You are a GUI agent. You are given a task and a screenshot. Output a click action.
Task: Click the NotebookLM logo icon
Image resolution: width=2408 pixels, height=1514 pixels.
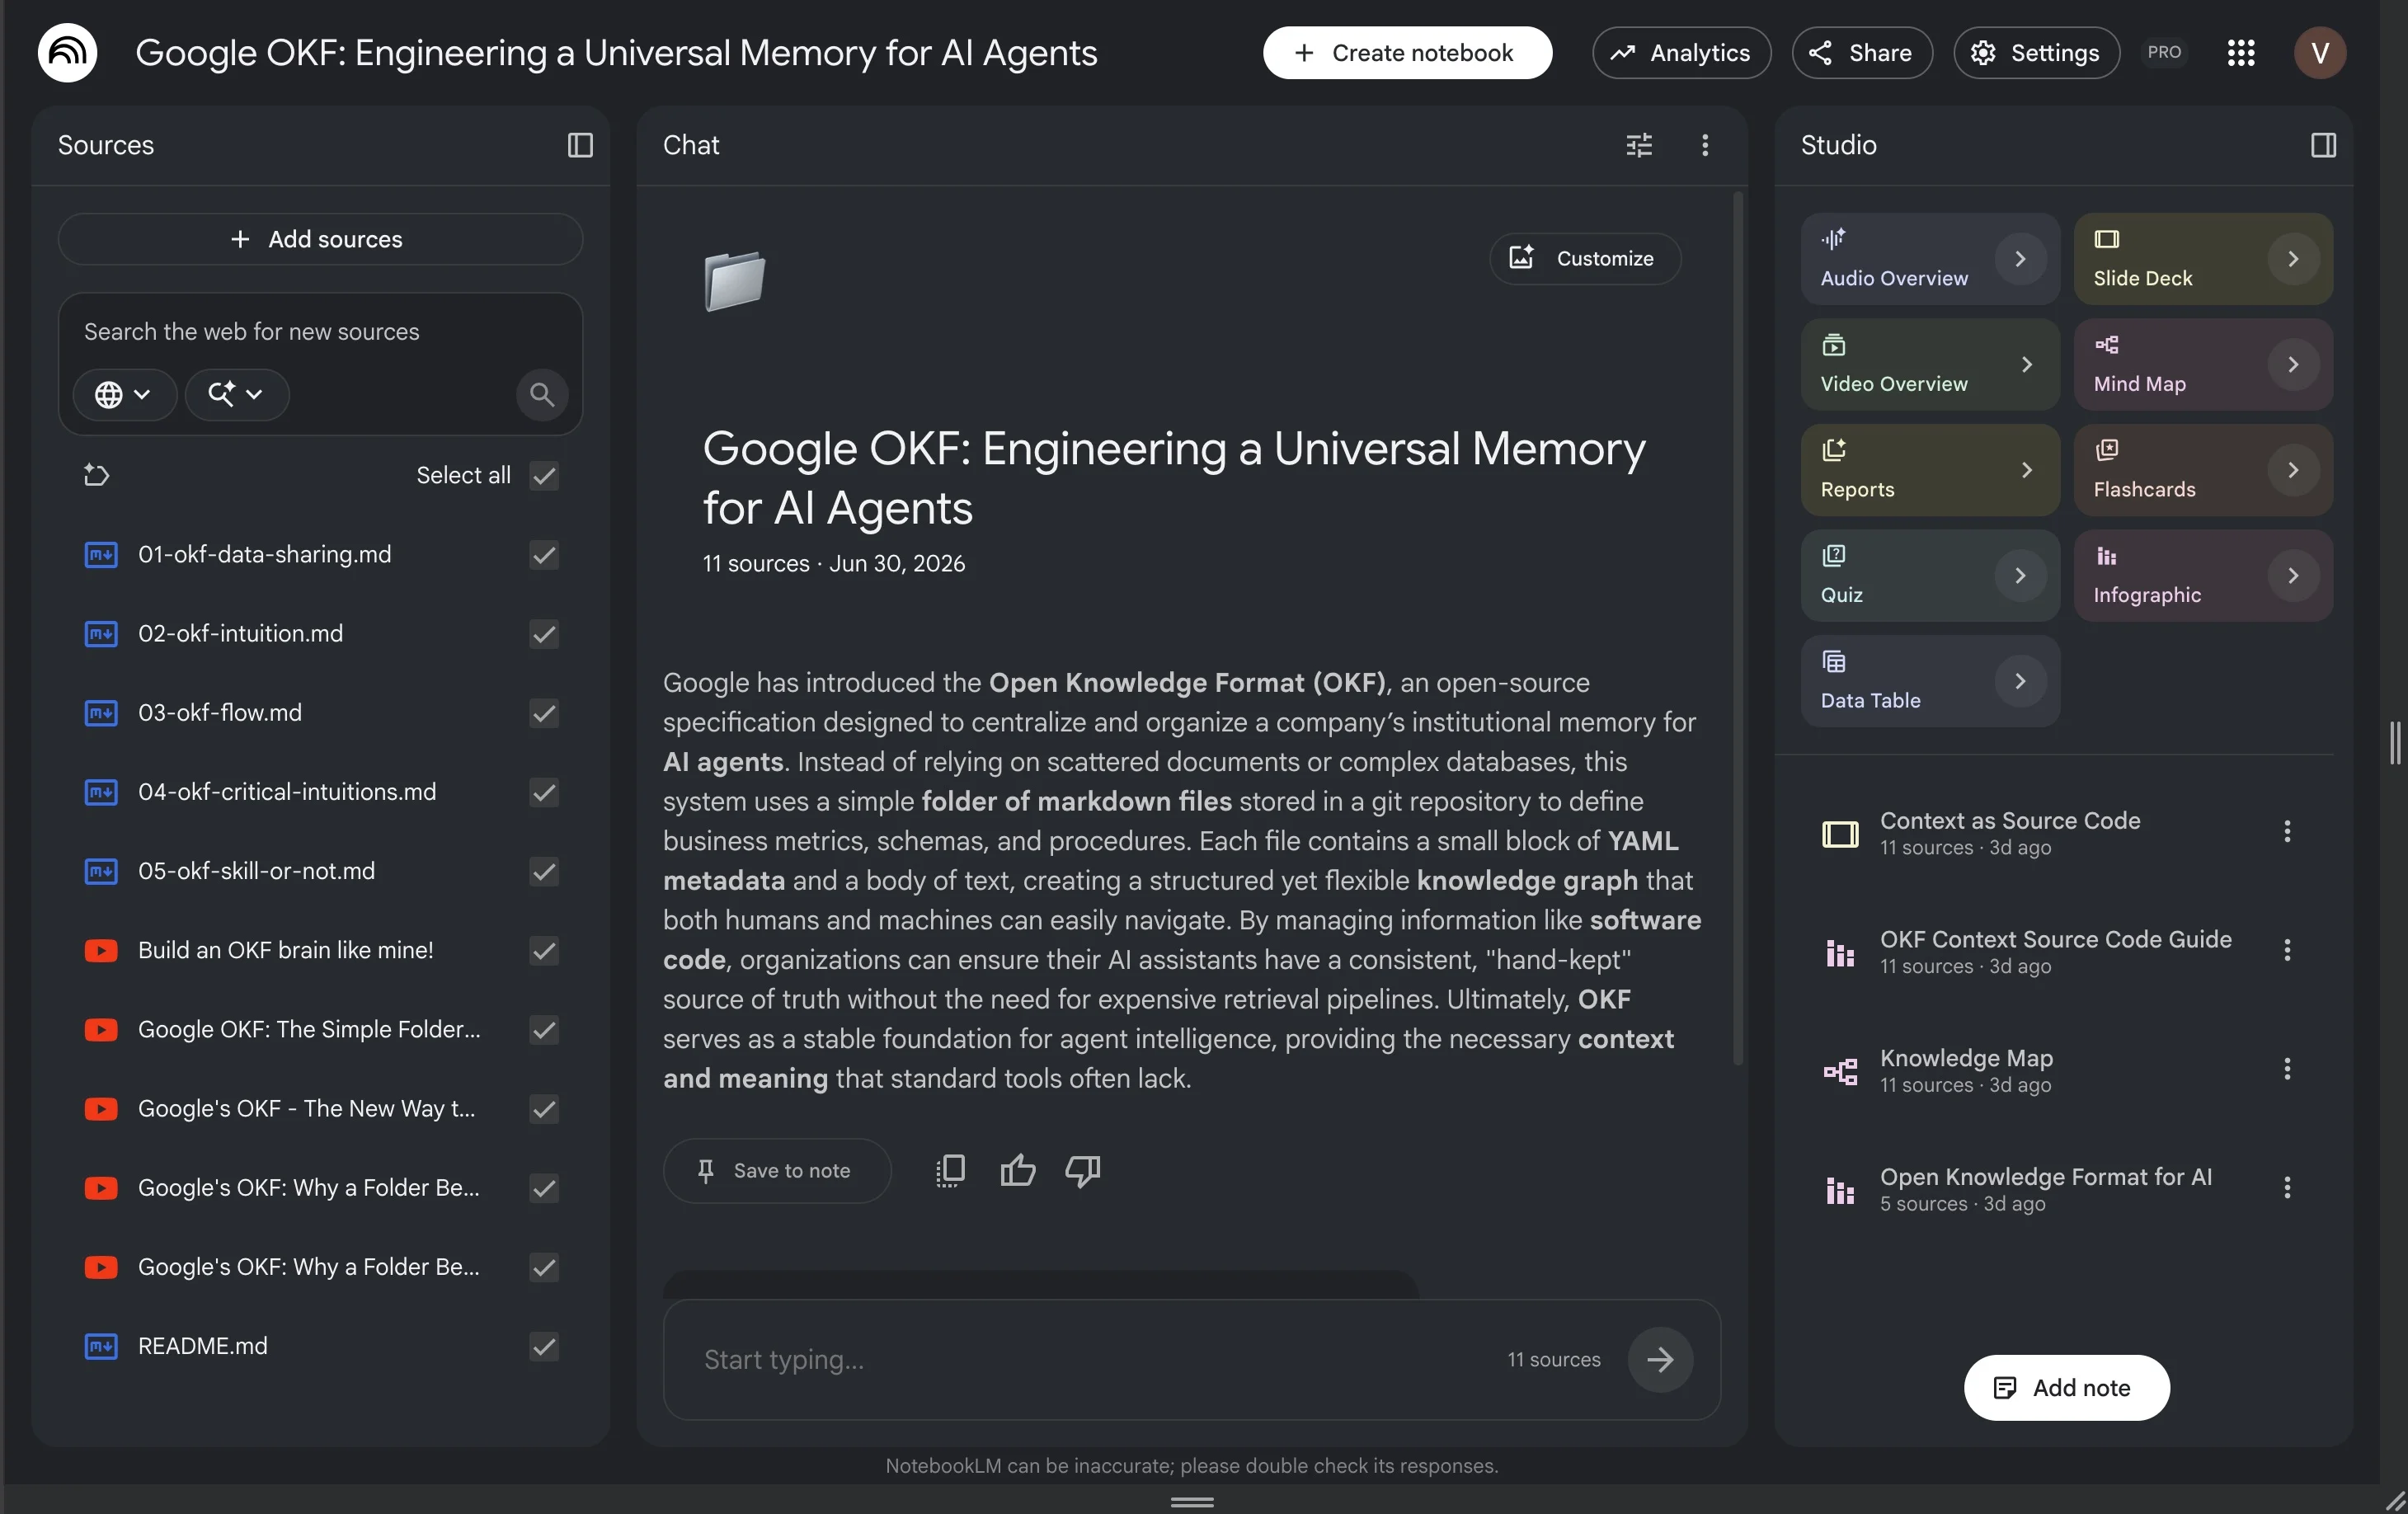[67, 52]
